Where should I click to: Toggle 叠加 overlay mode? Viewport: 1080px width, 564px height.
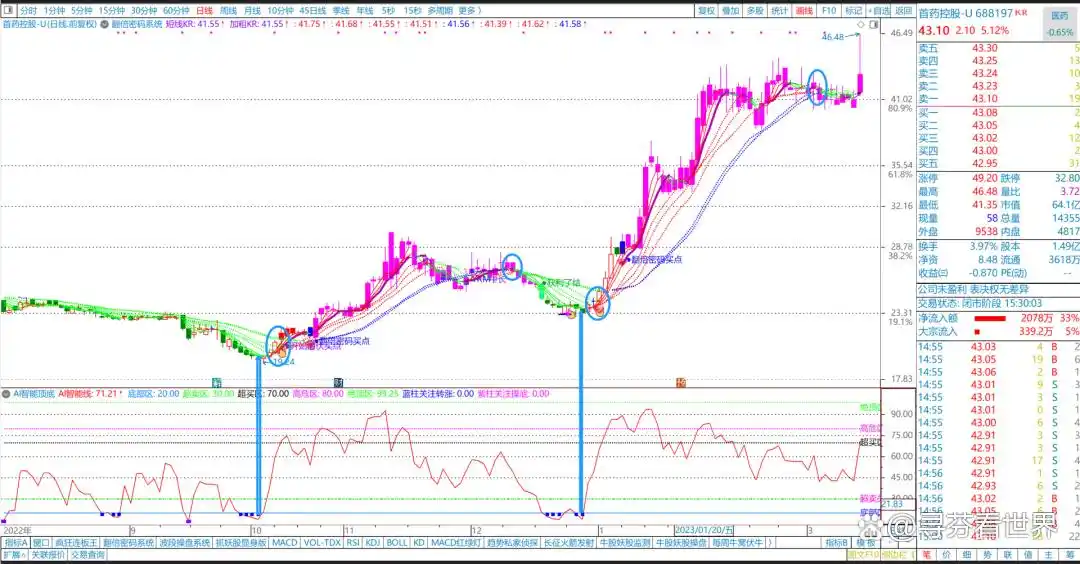click(x=731, y=10)
